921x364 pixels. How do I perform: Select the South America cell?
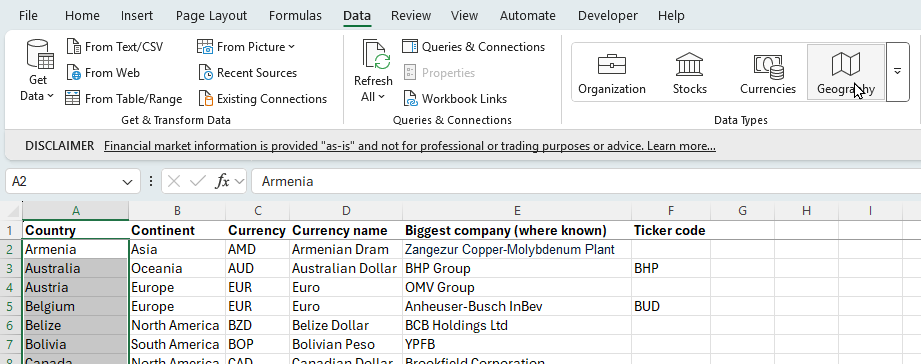[177, 344]
